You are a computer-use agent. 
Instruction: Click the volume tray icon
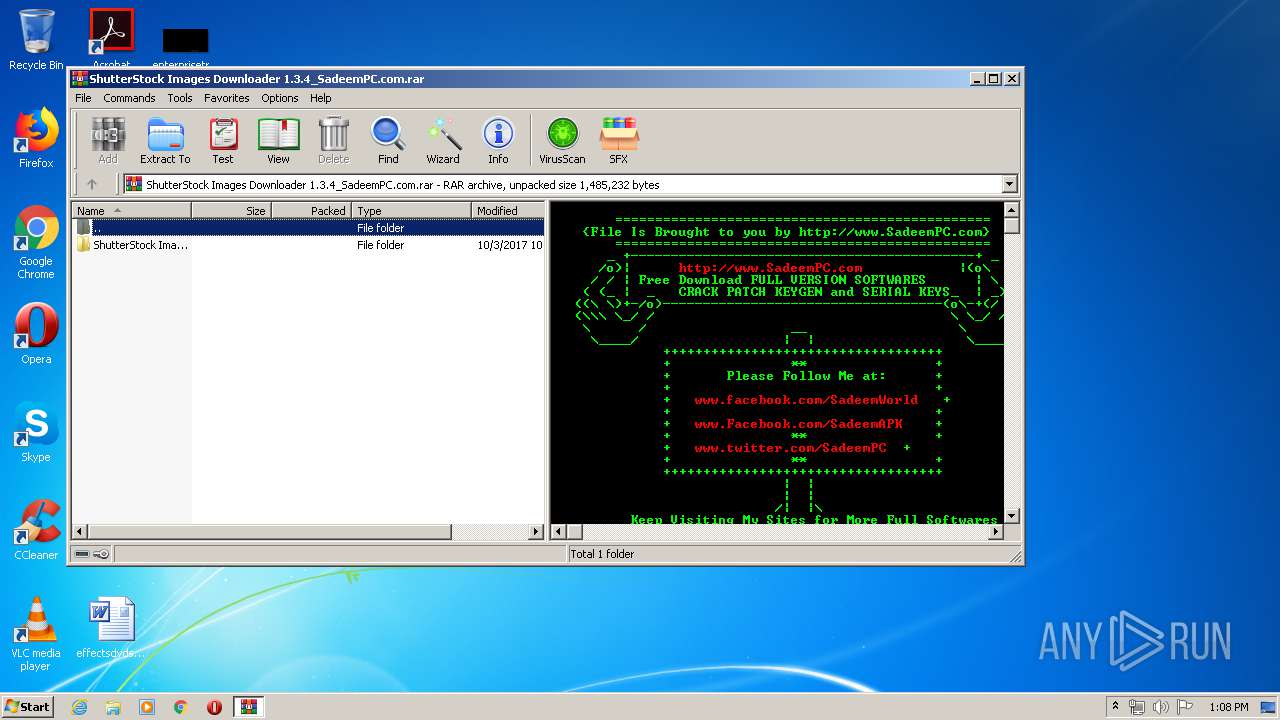coord(1159,707)
